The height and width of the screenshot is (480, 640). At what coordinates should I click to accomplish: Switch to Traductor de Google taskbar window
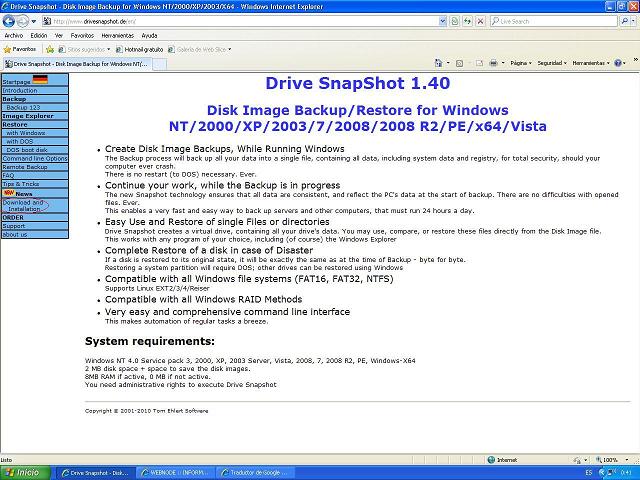[255, 473]
